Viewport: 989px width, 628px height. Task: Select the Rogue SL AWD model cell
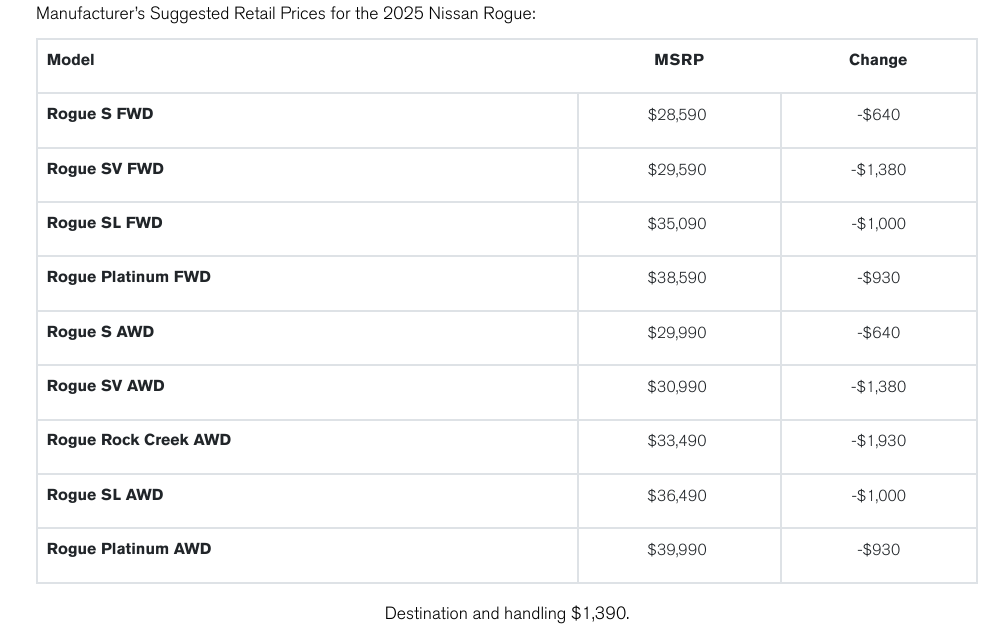click(x=105, y=495)
